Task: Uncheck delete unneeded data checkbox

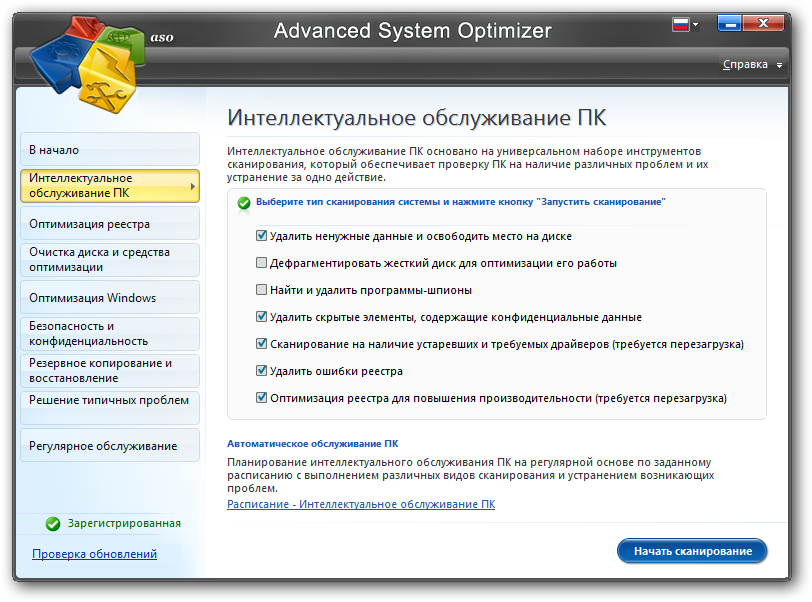Action: pyautogui.click(x=261, y=237)
